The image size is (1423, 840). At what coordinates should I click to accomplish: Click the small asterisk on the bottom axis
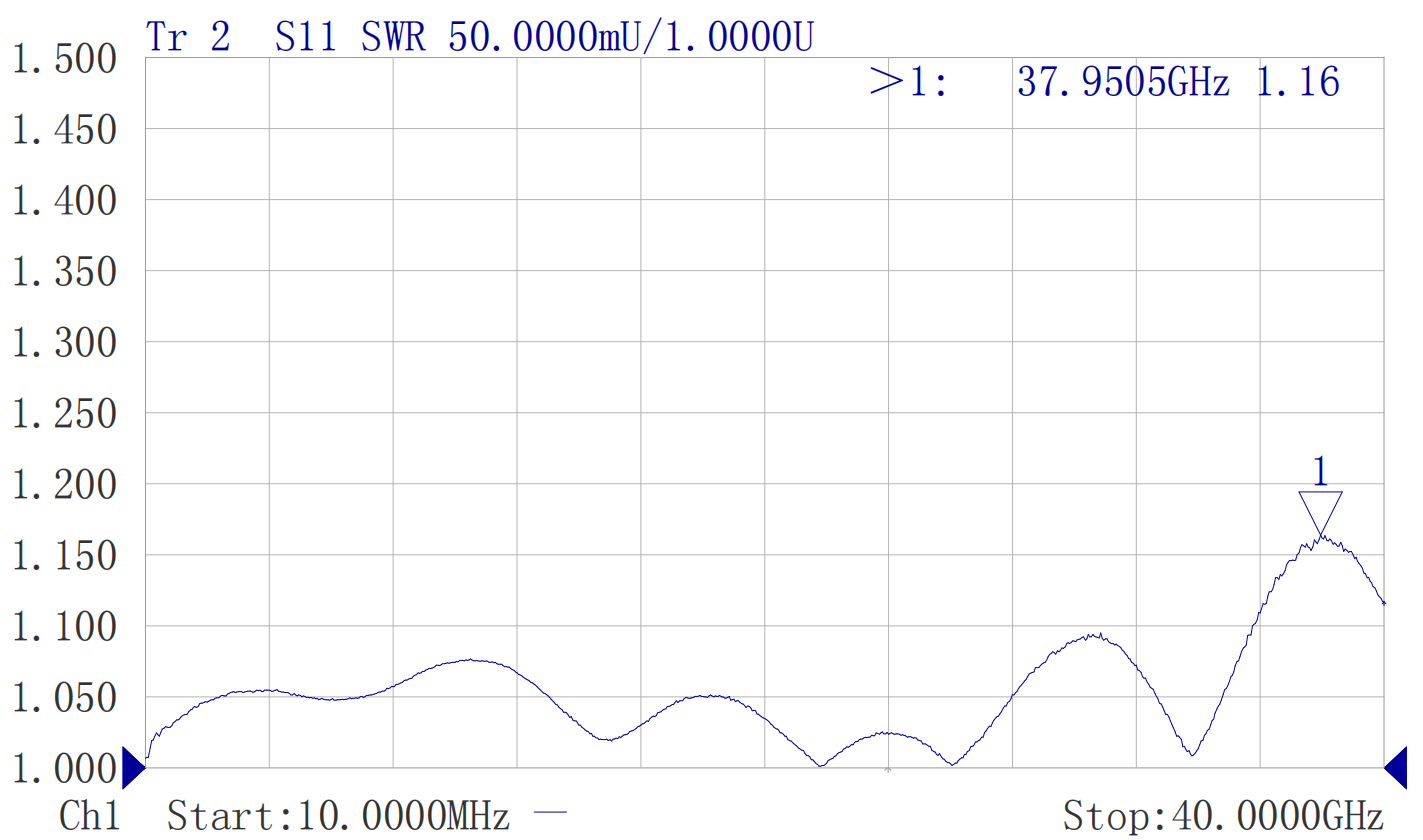888,770
